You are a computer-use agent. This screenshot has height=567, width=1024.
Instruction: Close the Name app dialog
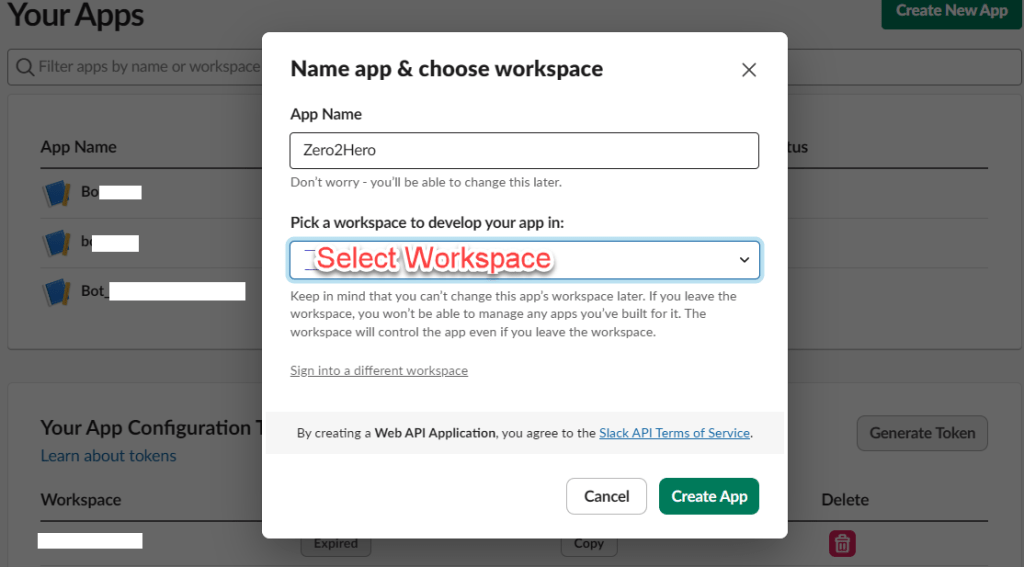[748, 70]
